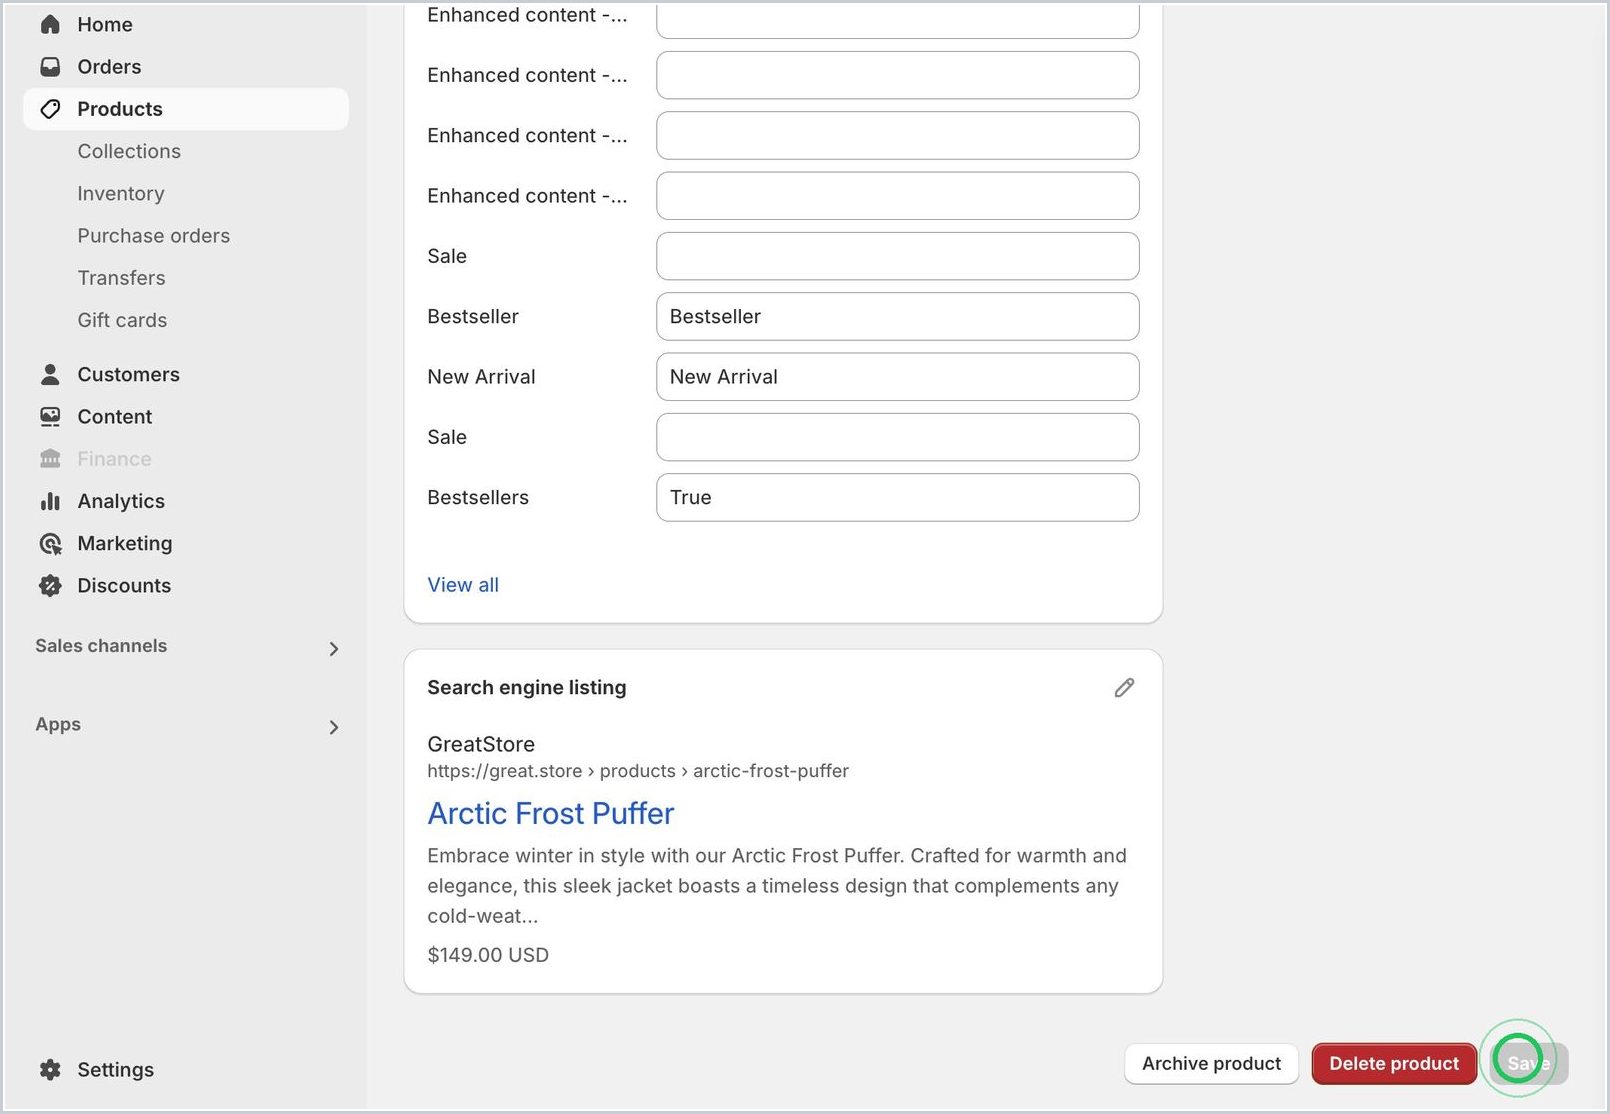The height and width of the screenshot is (1114, 1610).
Task: Click the Products tag icon
Action: [50, 109]
